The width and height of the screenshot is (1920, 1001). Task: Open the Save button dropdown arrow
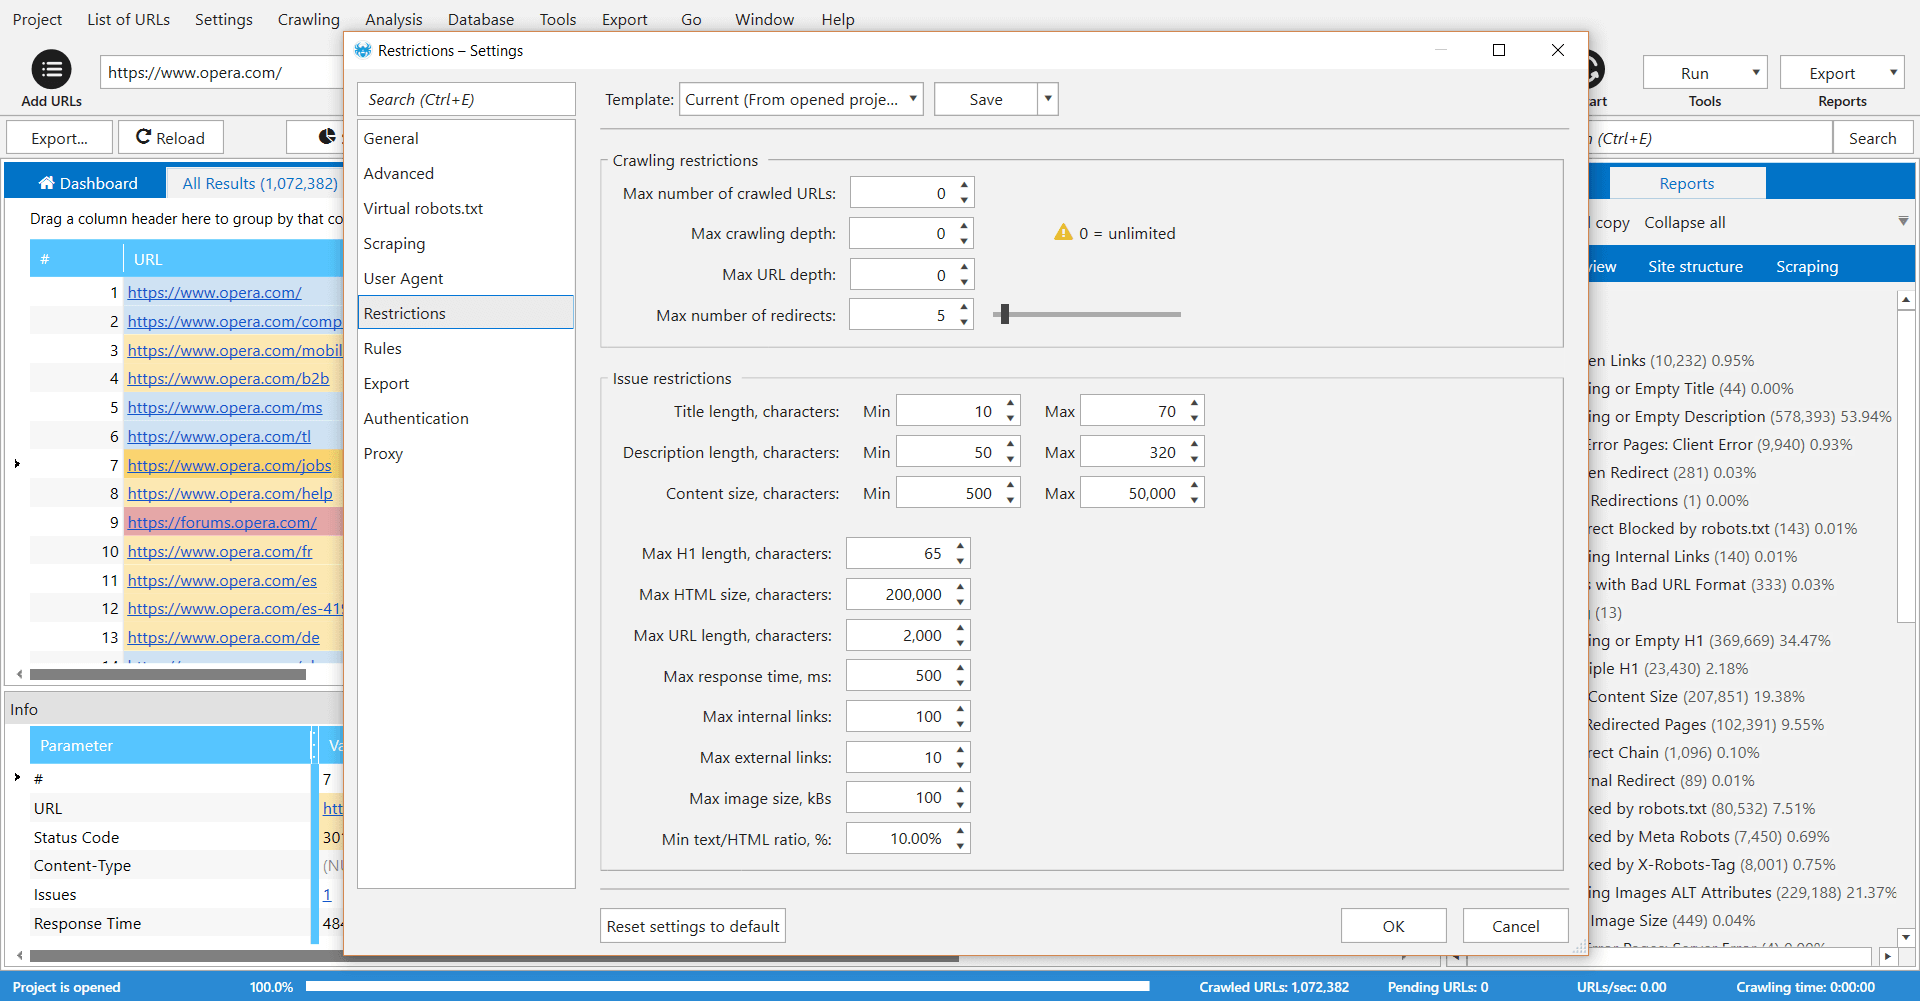click(x=1048, y=99)
